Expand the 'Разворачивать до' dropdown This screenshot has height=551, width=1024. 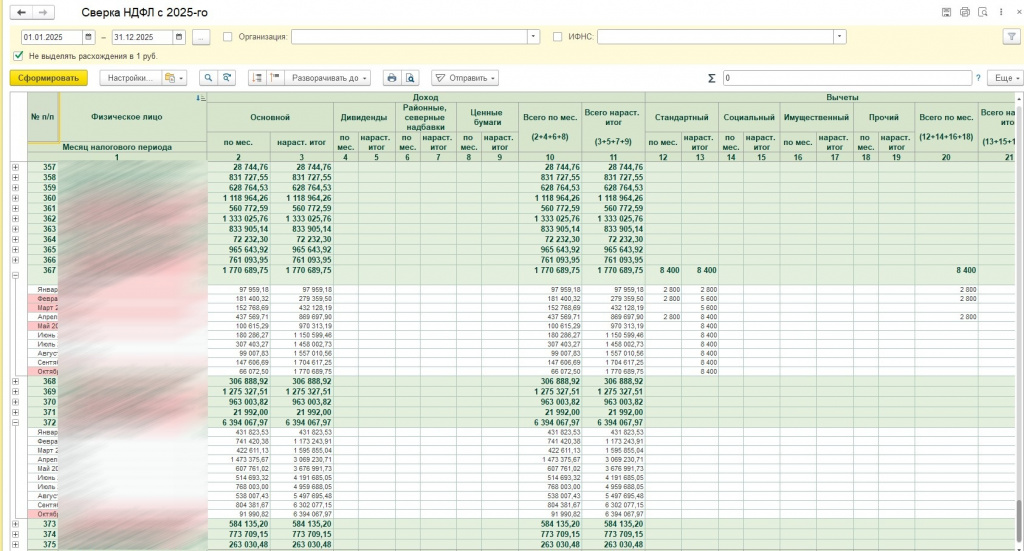pyautogui.click(x=330, y=78)
